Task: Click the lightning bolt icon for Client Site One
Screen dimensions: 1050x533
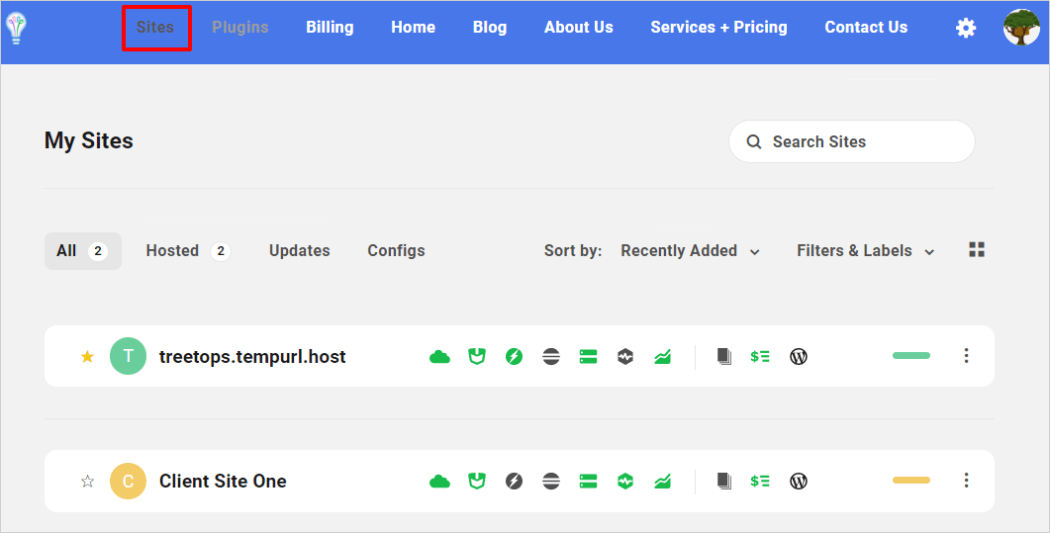Action: click(514, 481)
